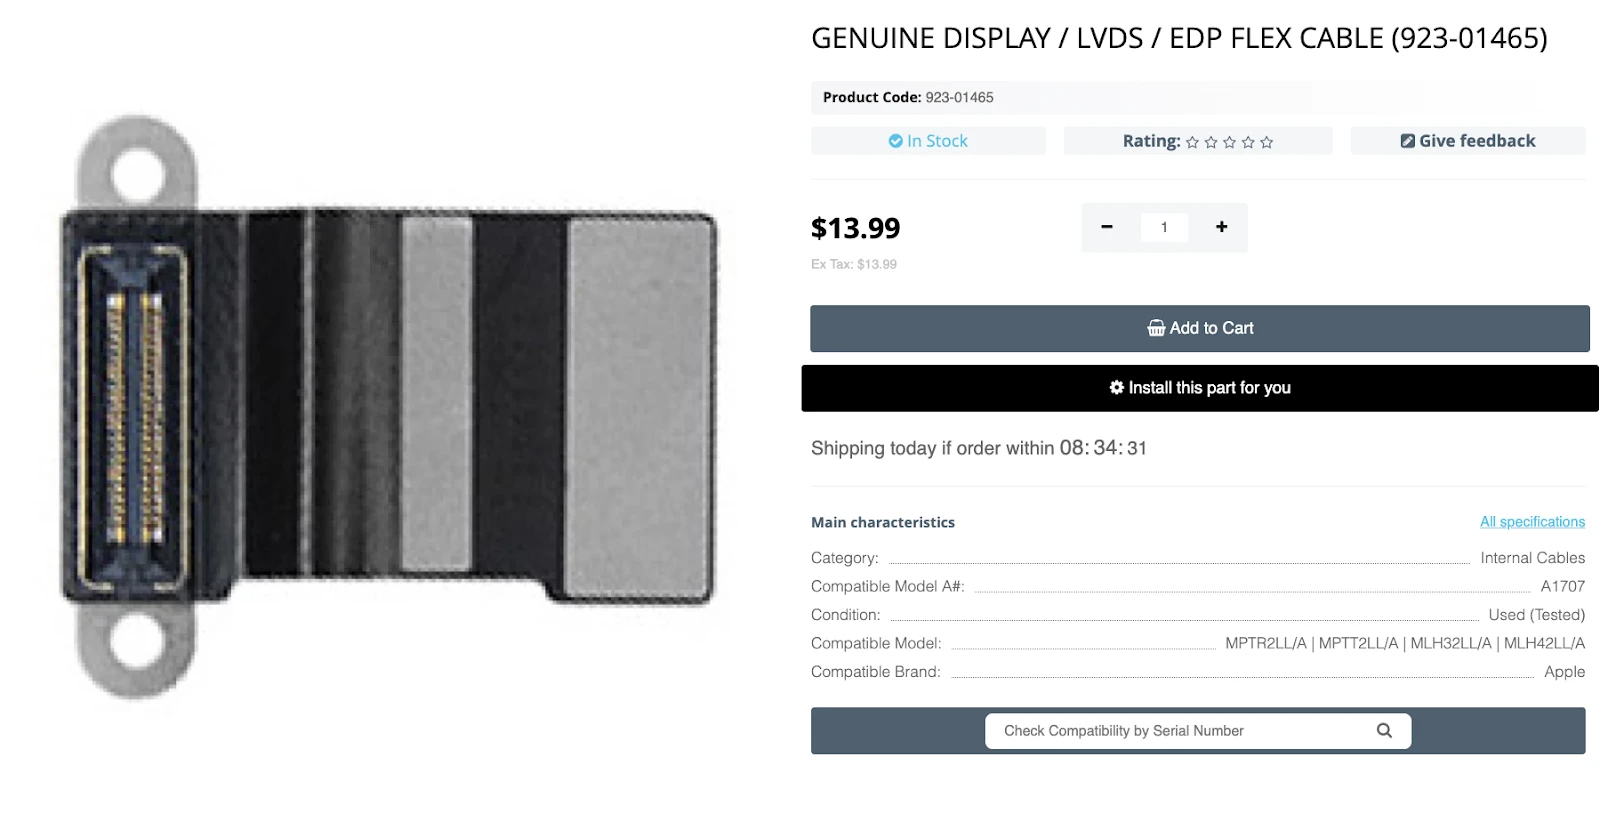Decrease quantity with the minus button
Screen dimensions: 1600x830
pyautogui.click(x=1106, y=227)
